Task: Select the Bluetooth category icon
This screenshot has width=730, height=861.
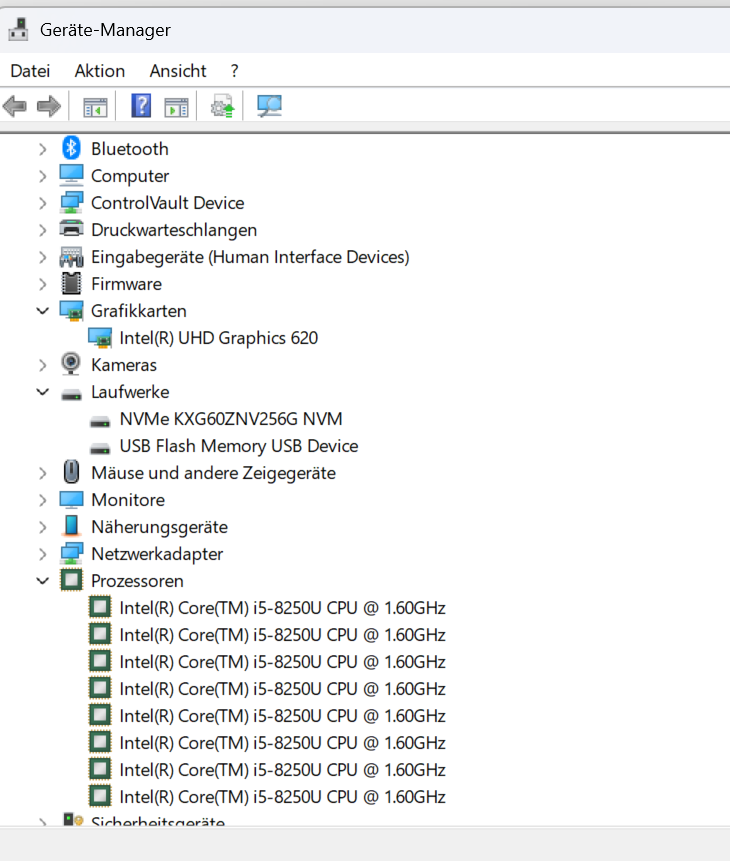Action: tap(71, 148)
